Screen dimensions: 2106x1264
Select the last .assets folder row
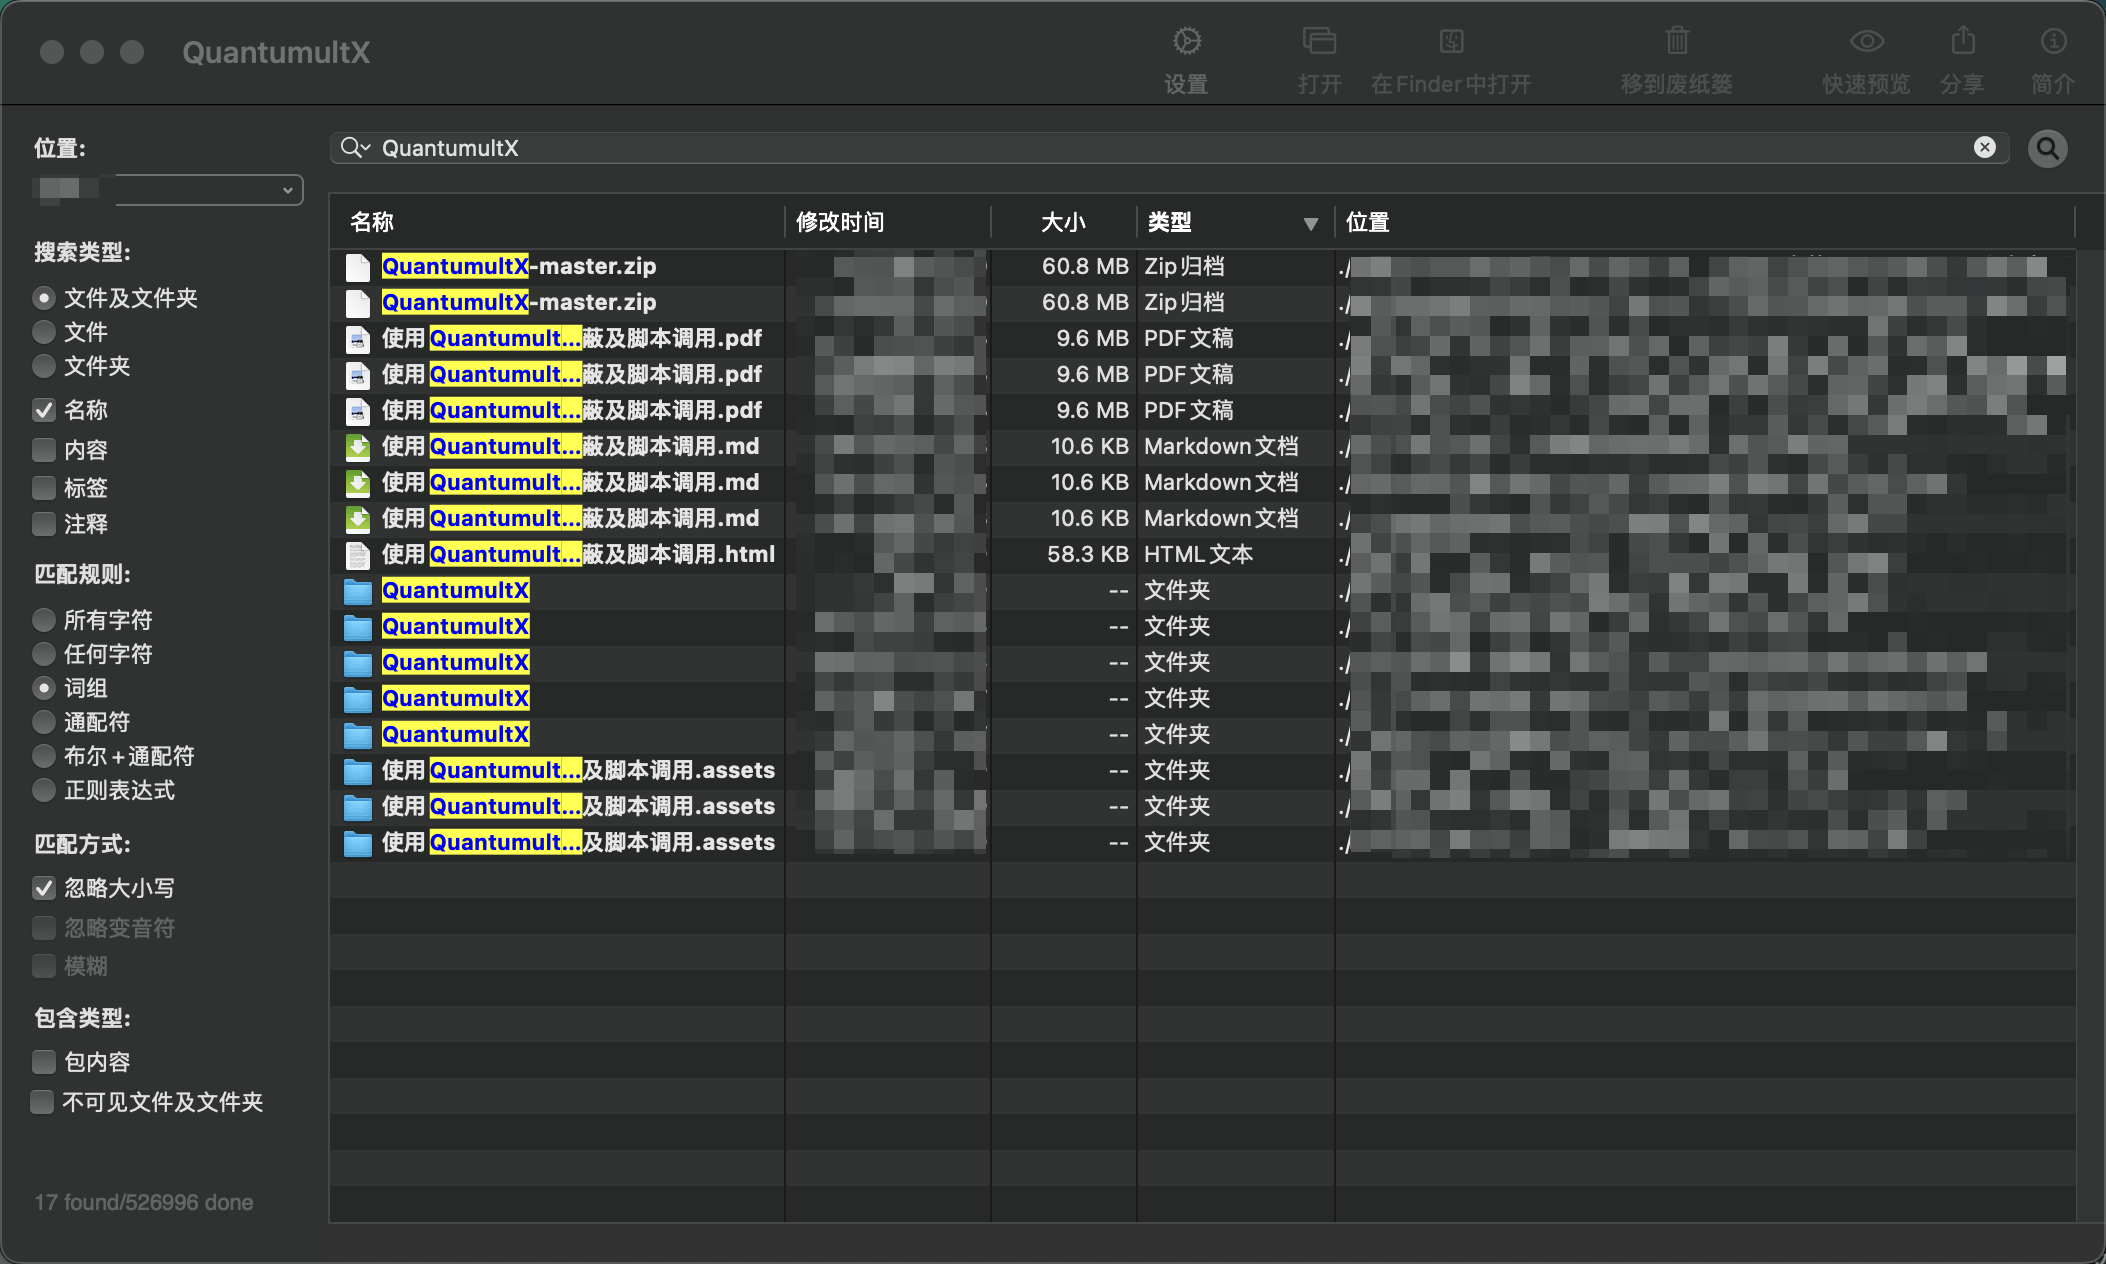point(1202,842)
